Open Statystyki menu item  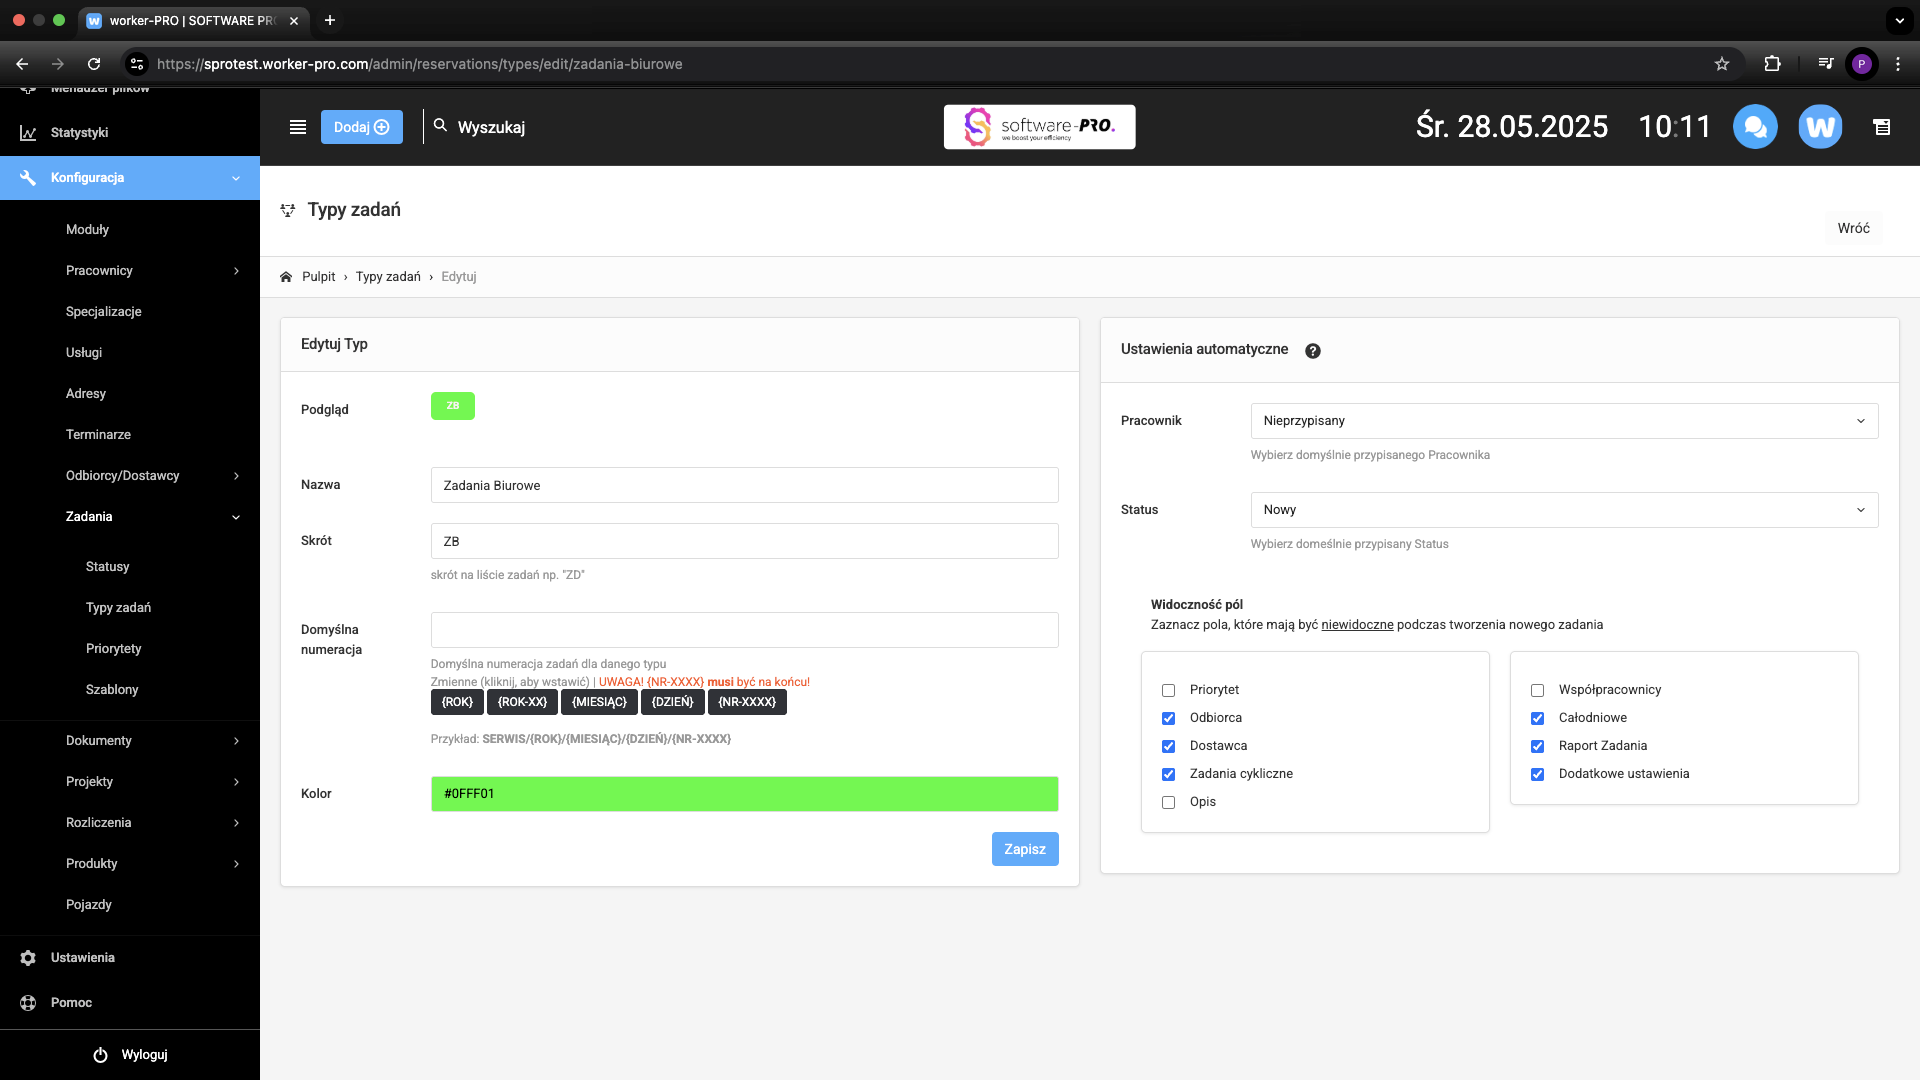pyautogui.click(x=80, y=133)
